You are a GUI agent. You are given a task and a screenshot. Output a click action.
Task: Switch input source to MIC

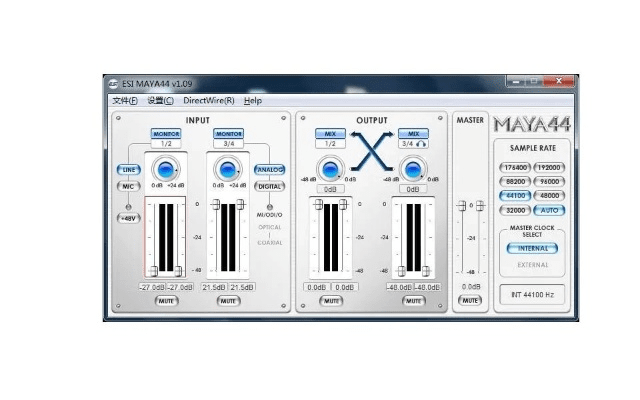[128, 185]
